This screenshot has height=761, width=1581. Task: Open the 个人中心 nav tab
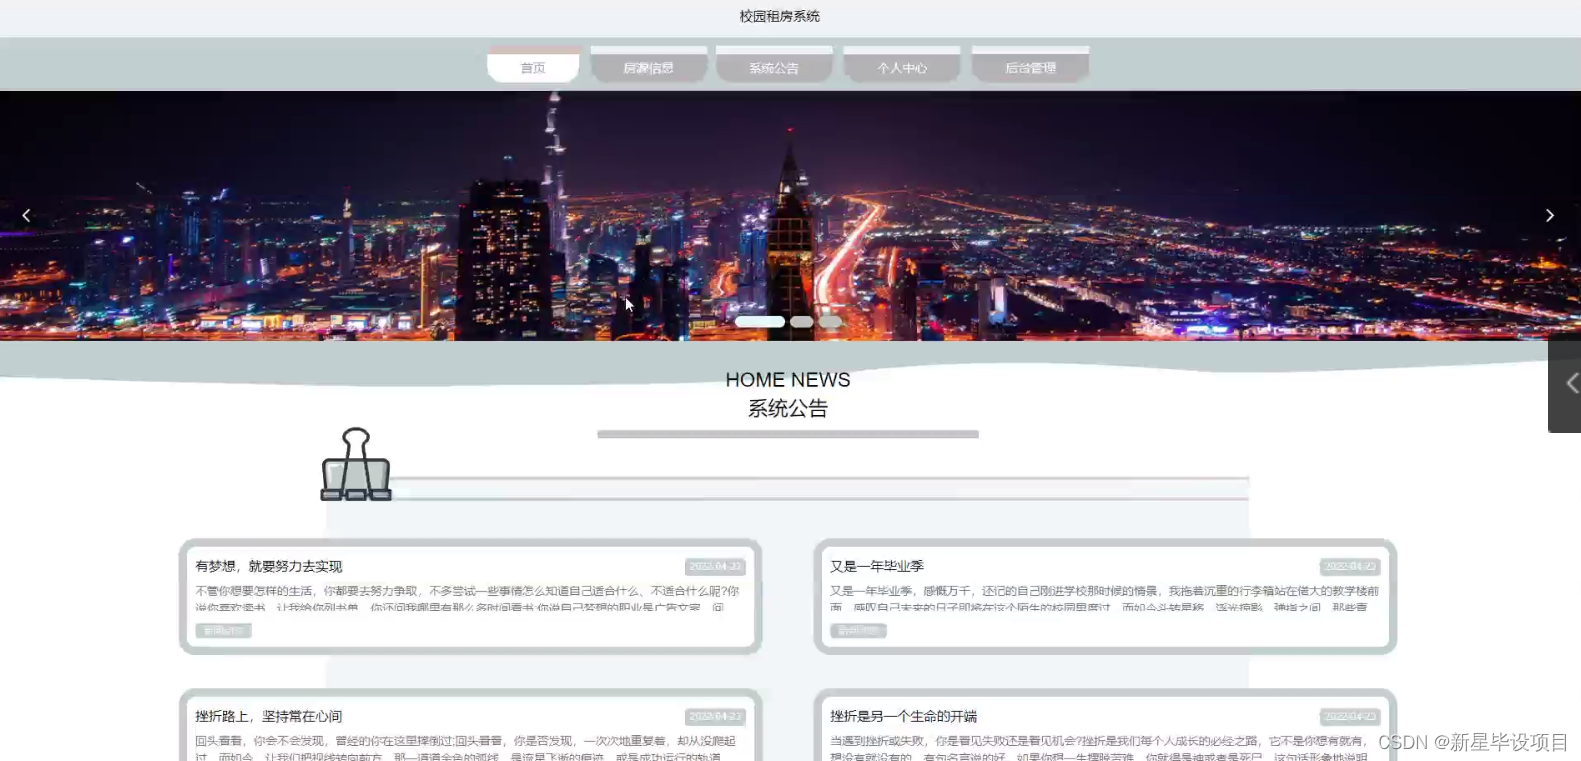902,66
